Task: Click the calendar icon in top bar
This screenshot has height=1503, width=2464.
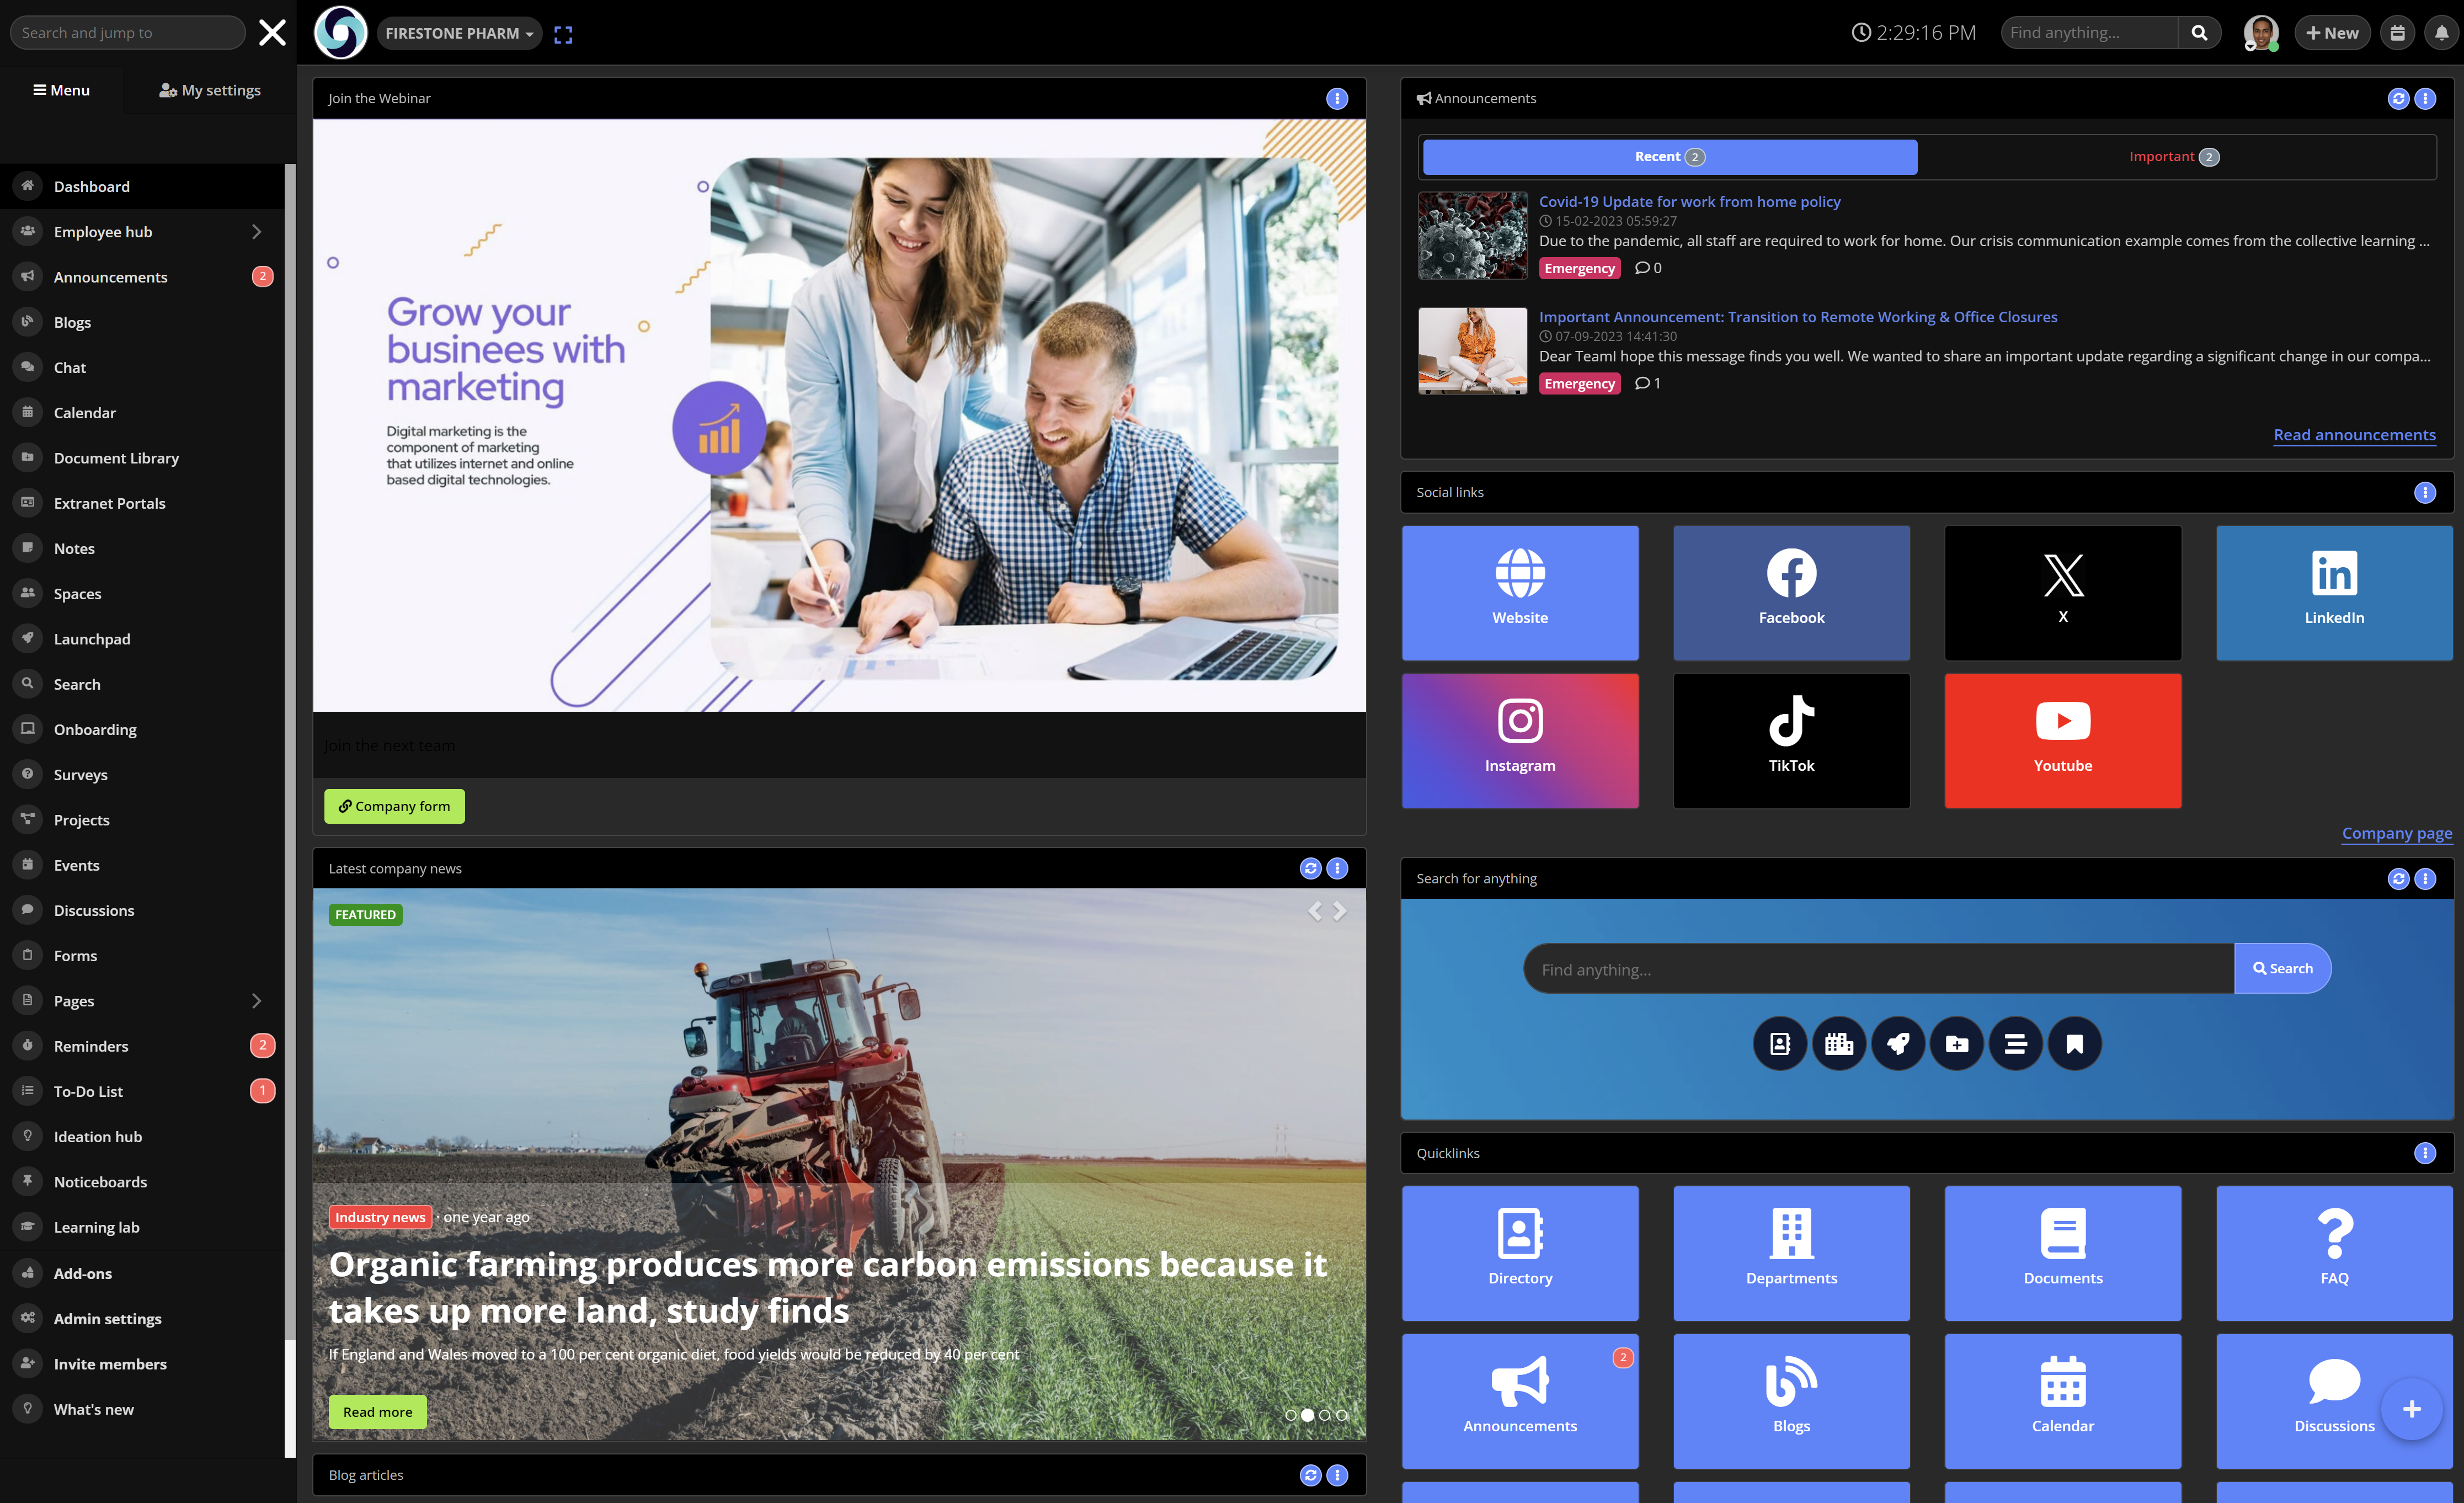Action: tap(2397, 33)
